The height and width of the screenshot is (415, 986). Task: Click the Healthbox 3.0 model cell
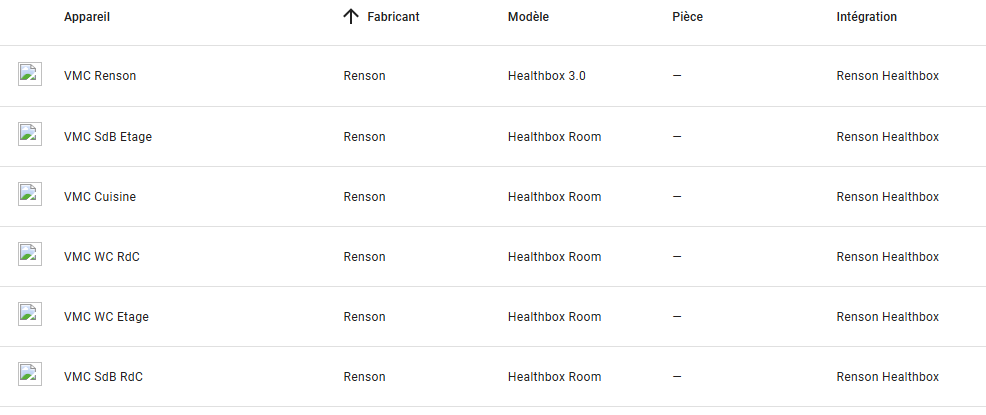pos(546,76)
